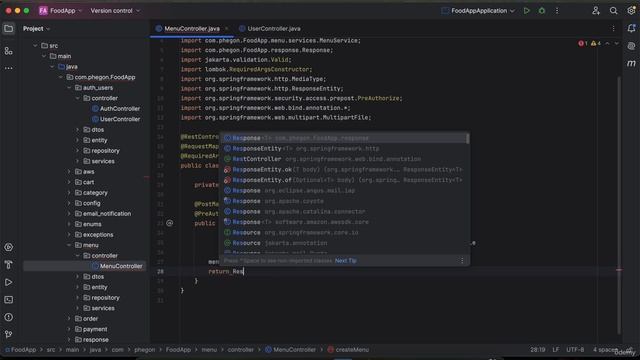The width and height of the screenshot is (640, 360).
Task: Select RestController completion suggestion
Action: 344,159
